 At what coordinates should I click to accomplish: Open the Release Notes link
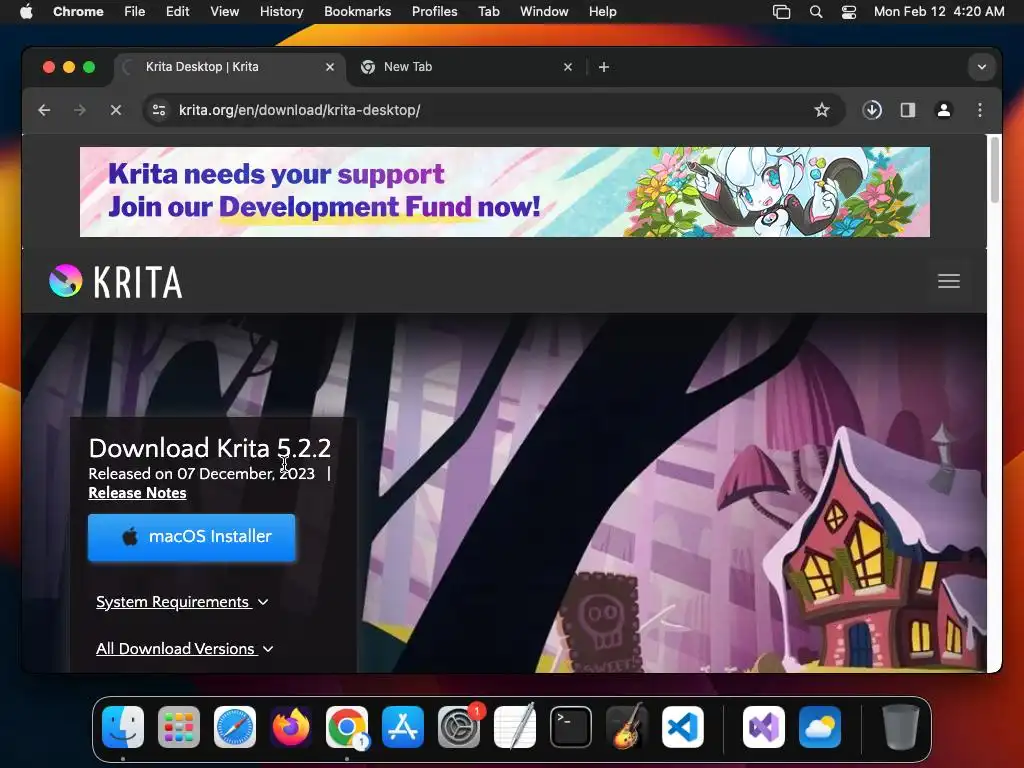[137, 493]
